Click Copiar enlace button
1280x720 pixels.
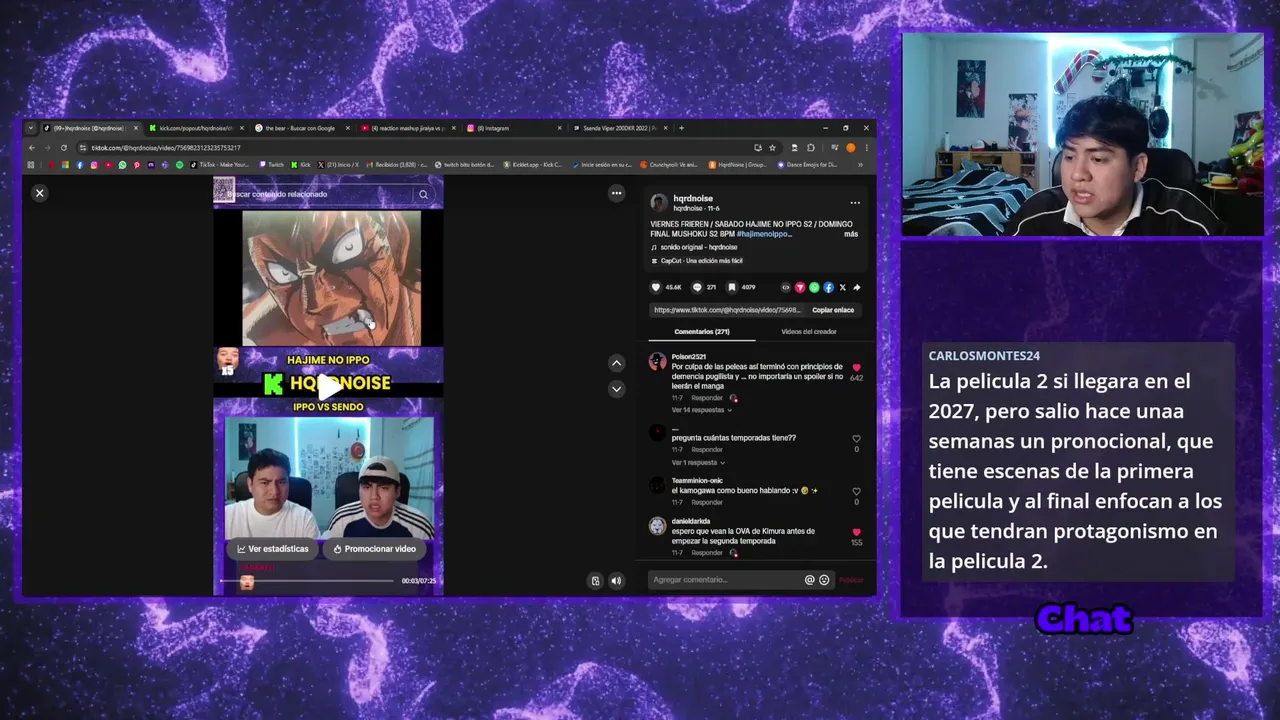pos(833,310)
